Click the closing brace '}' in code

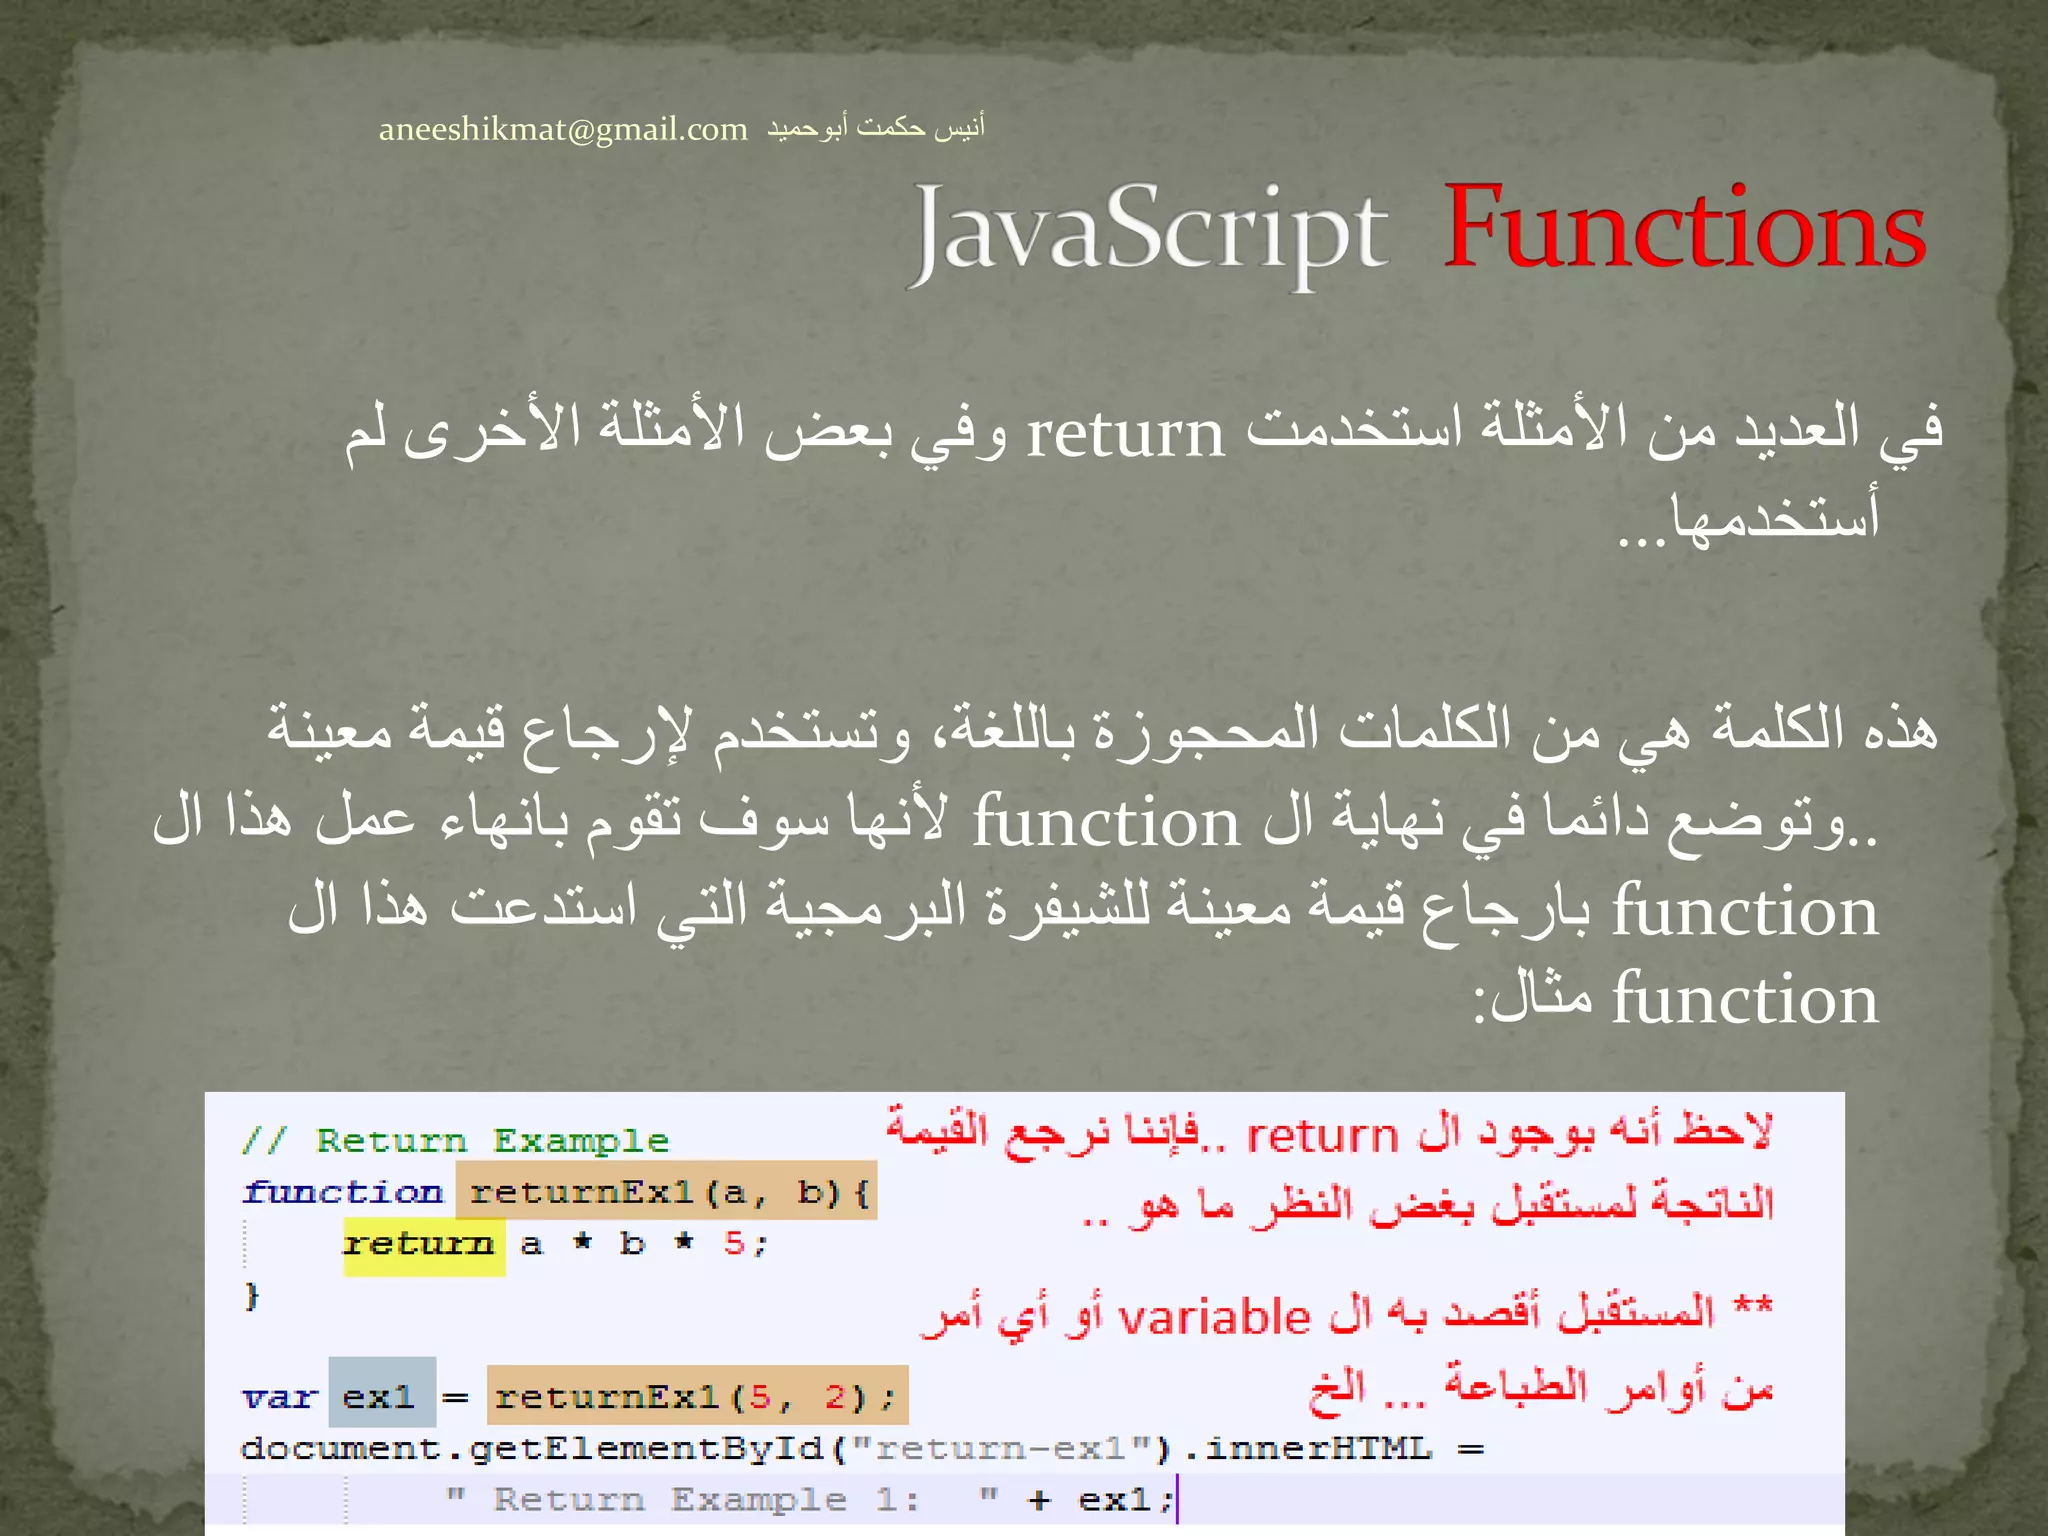point(251,1296)
